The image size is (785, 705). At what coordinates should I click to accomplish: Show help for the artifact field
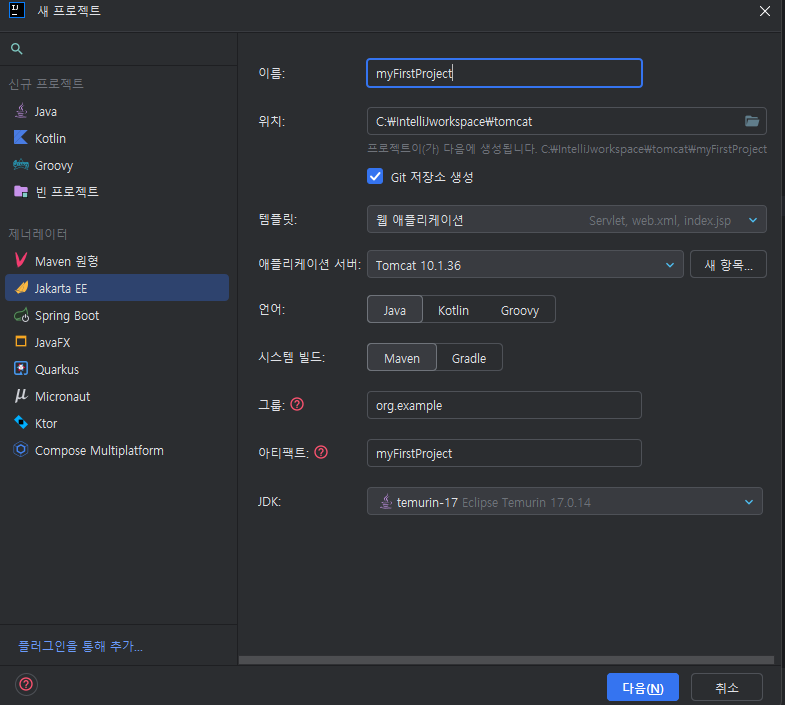[321, 452]
